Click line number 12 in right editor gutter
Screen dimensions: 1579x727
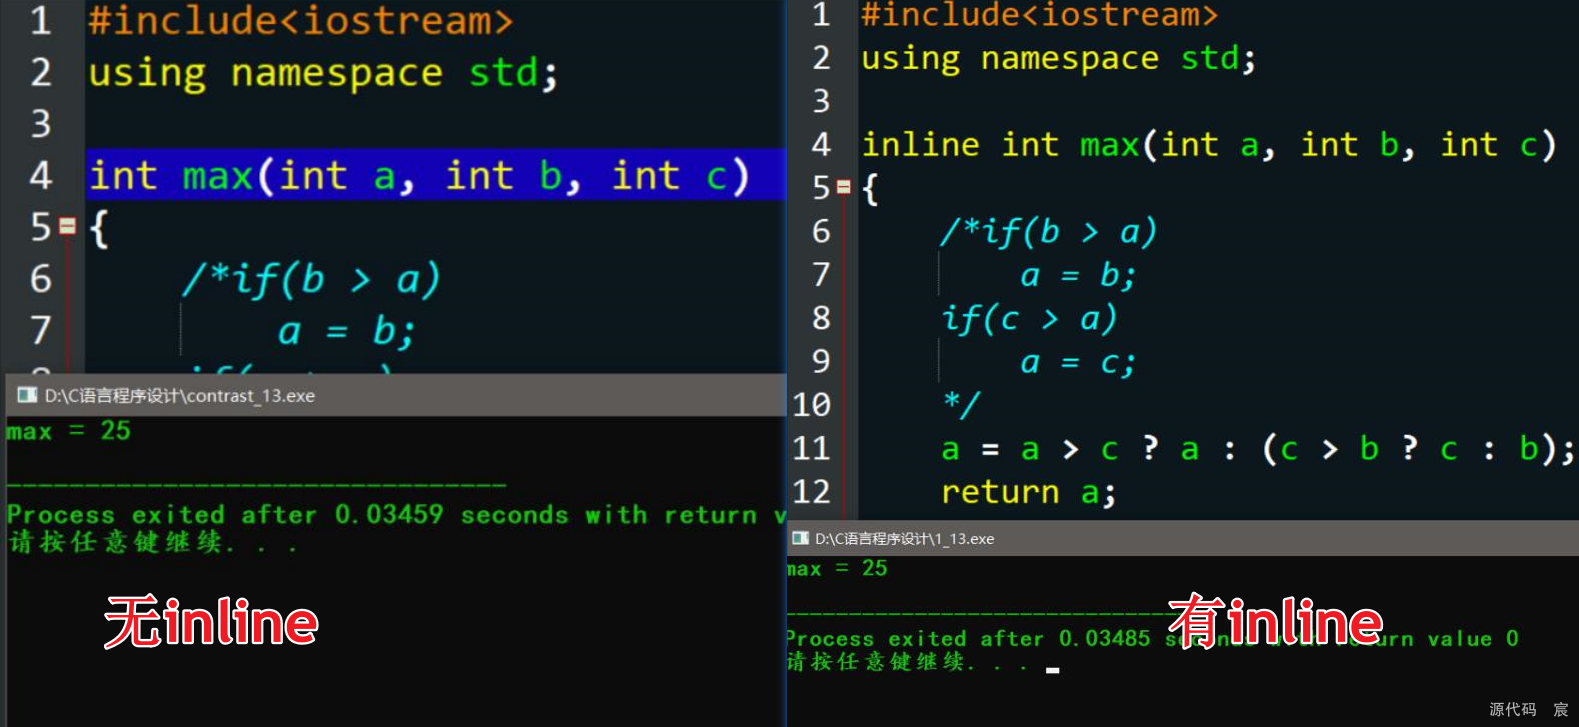click(x=811, y=492)
